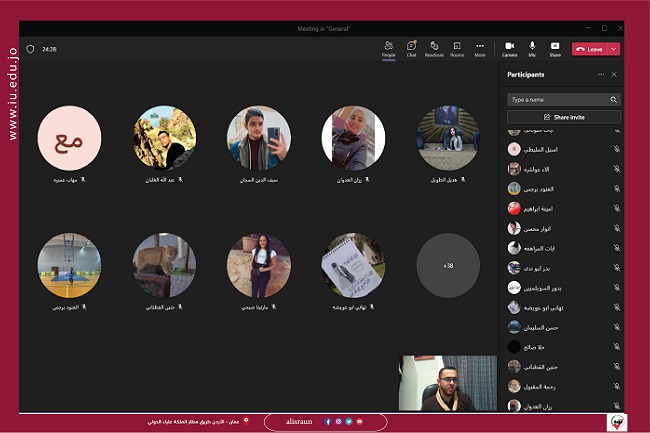The width and height of the screenshot is (650, 433).
Task: Open Participants panel more options ellipsis
Action: click(601, 74)
